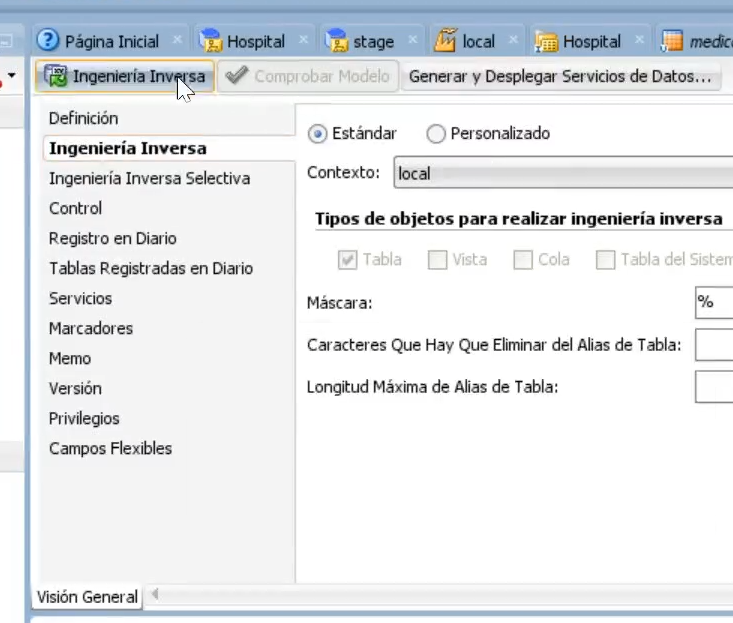Viewport: 733px width, 623px height.
Task: Click the second Hospital tab's datastore icon
Action: [x=546, y=42]
